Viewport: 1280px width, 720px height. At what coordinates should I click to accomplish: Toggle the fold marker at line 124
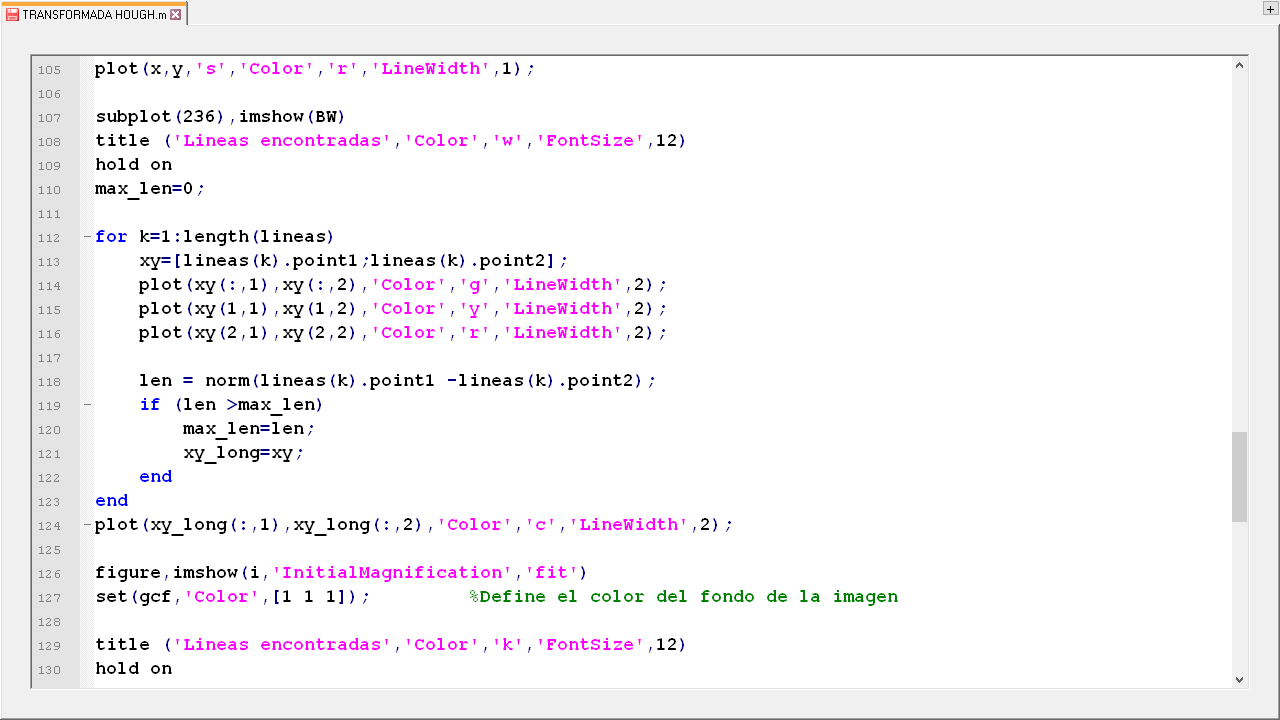click(x=87, y=525)
